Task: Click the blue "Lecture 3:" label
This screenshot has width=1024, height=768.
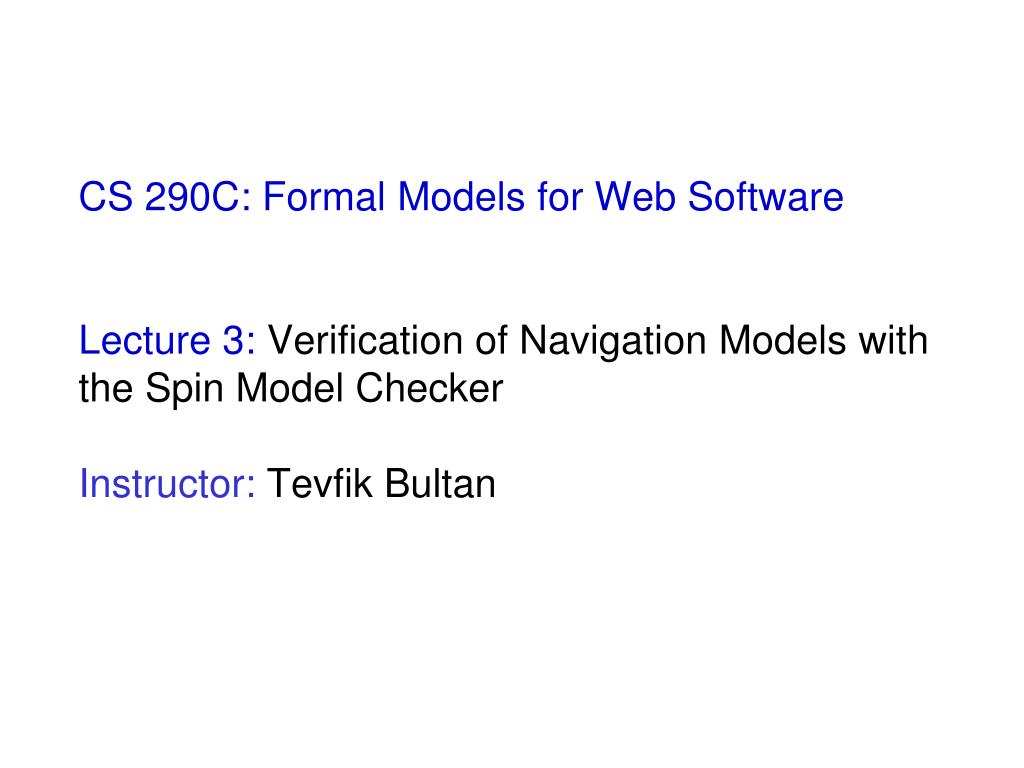Action: click(167, 340)
